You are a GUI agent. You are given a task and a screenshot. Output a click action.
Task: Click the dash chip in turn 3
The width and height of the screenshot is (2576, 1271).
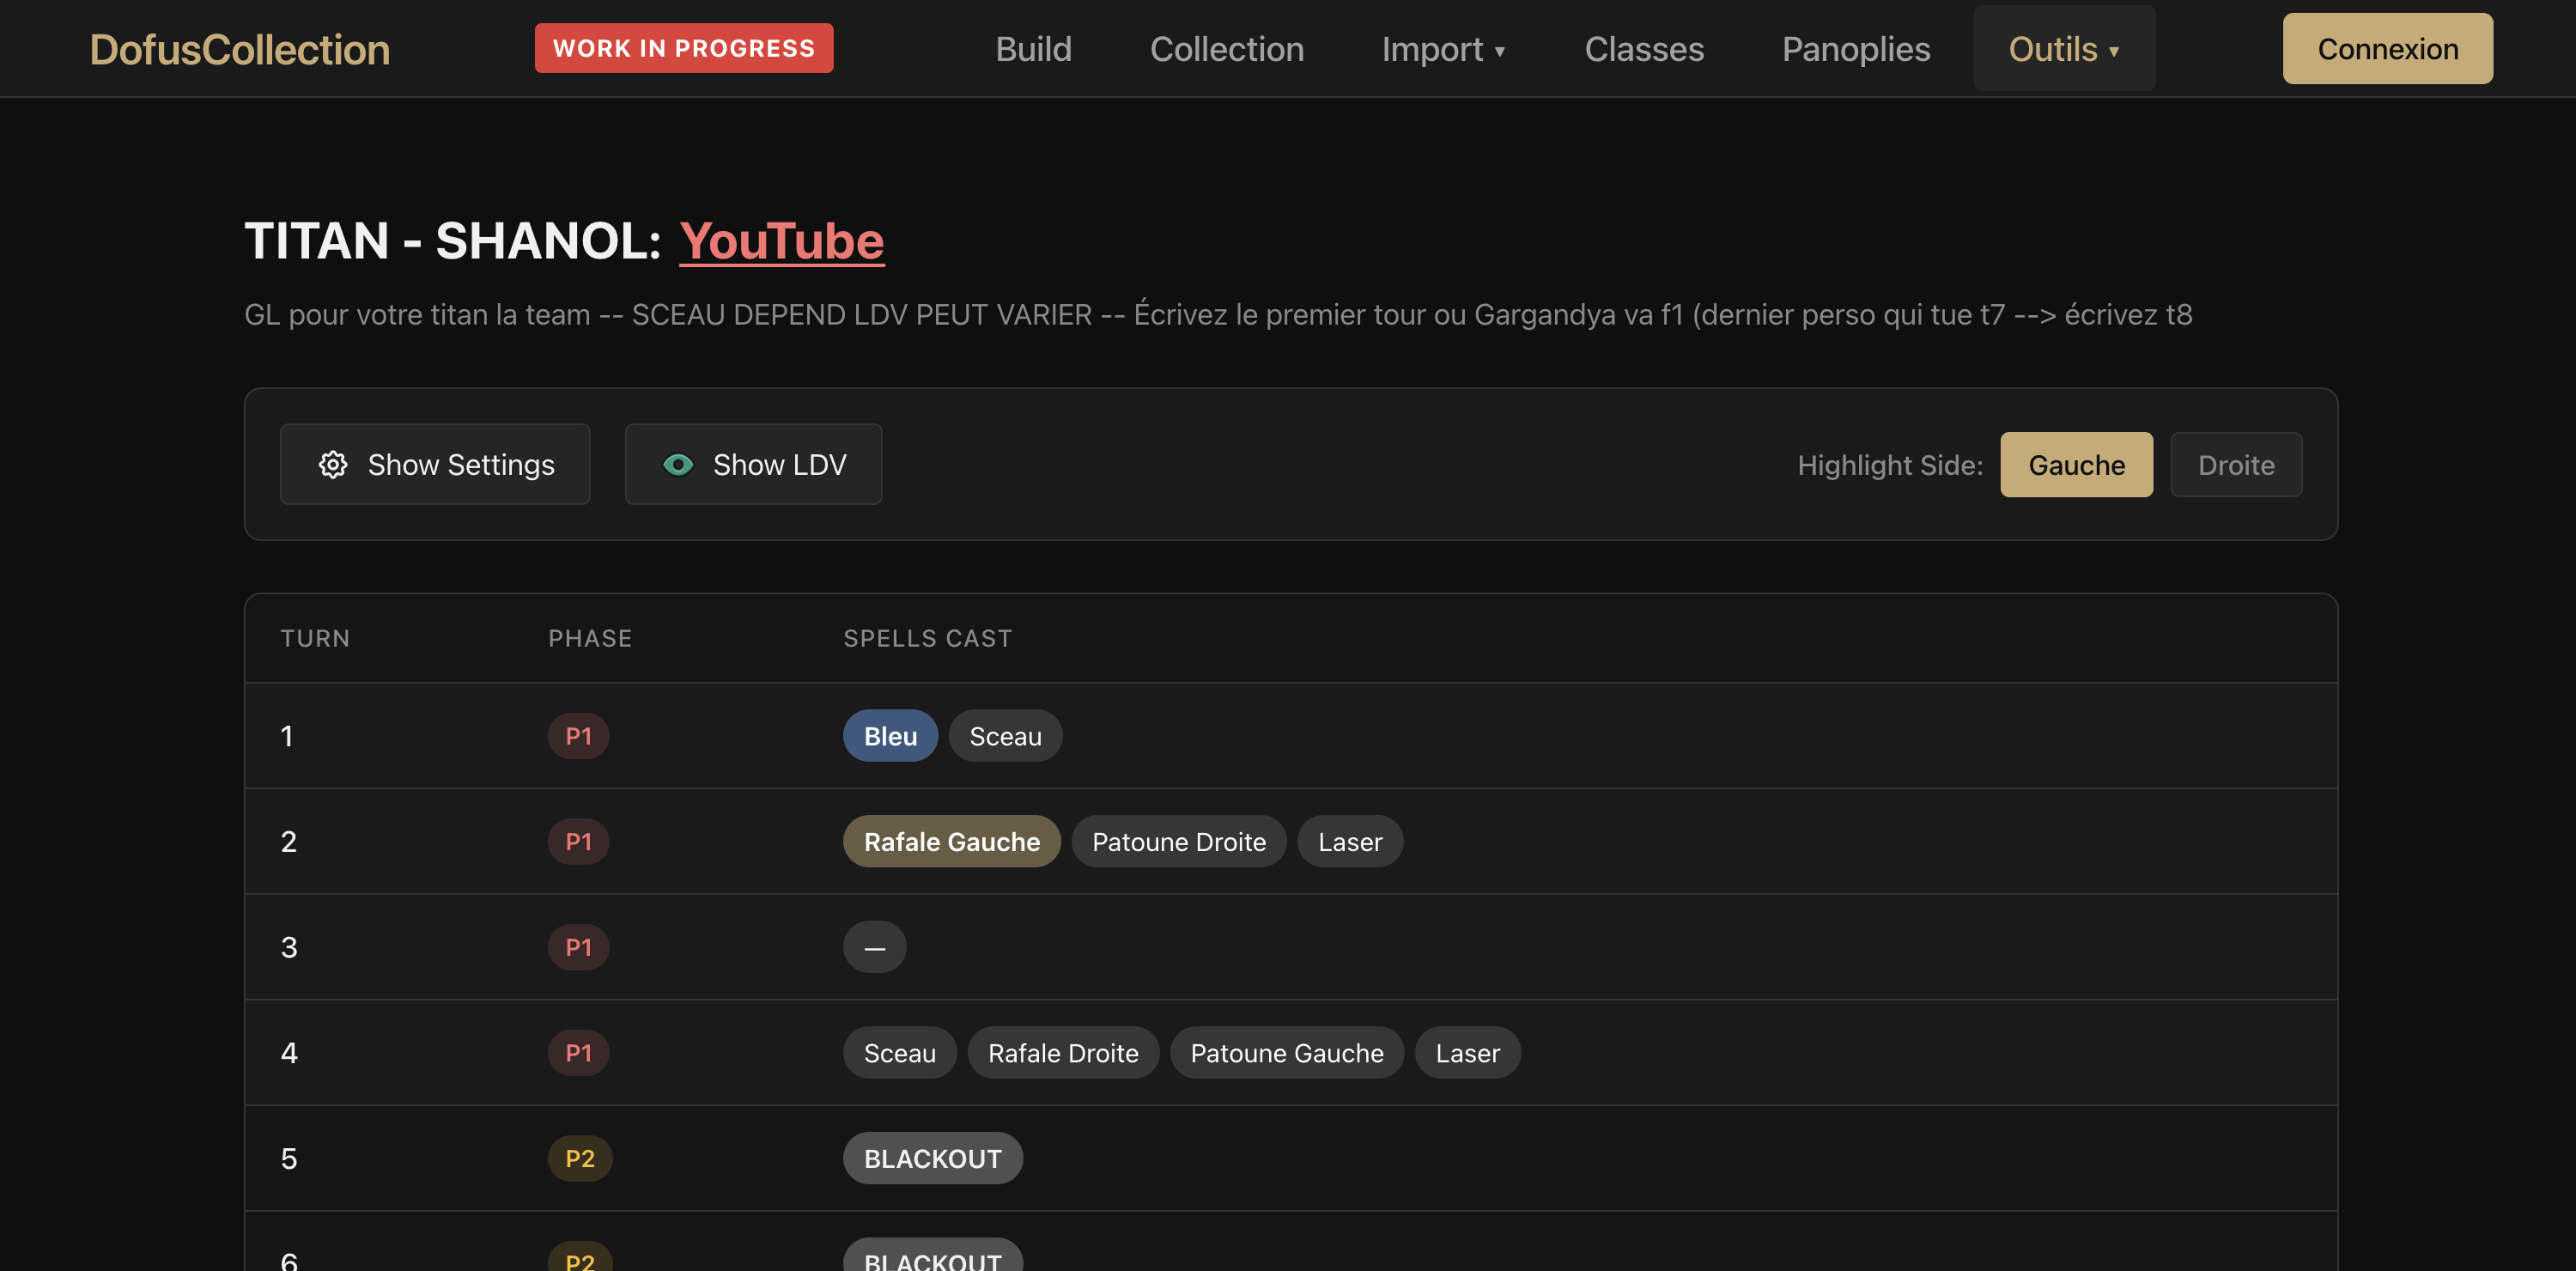(x=874, y=947)
